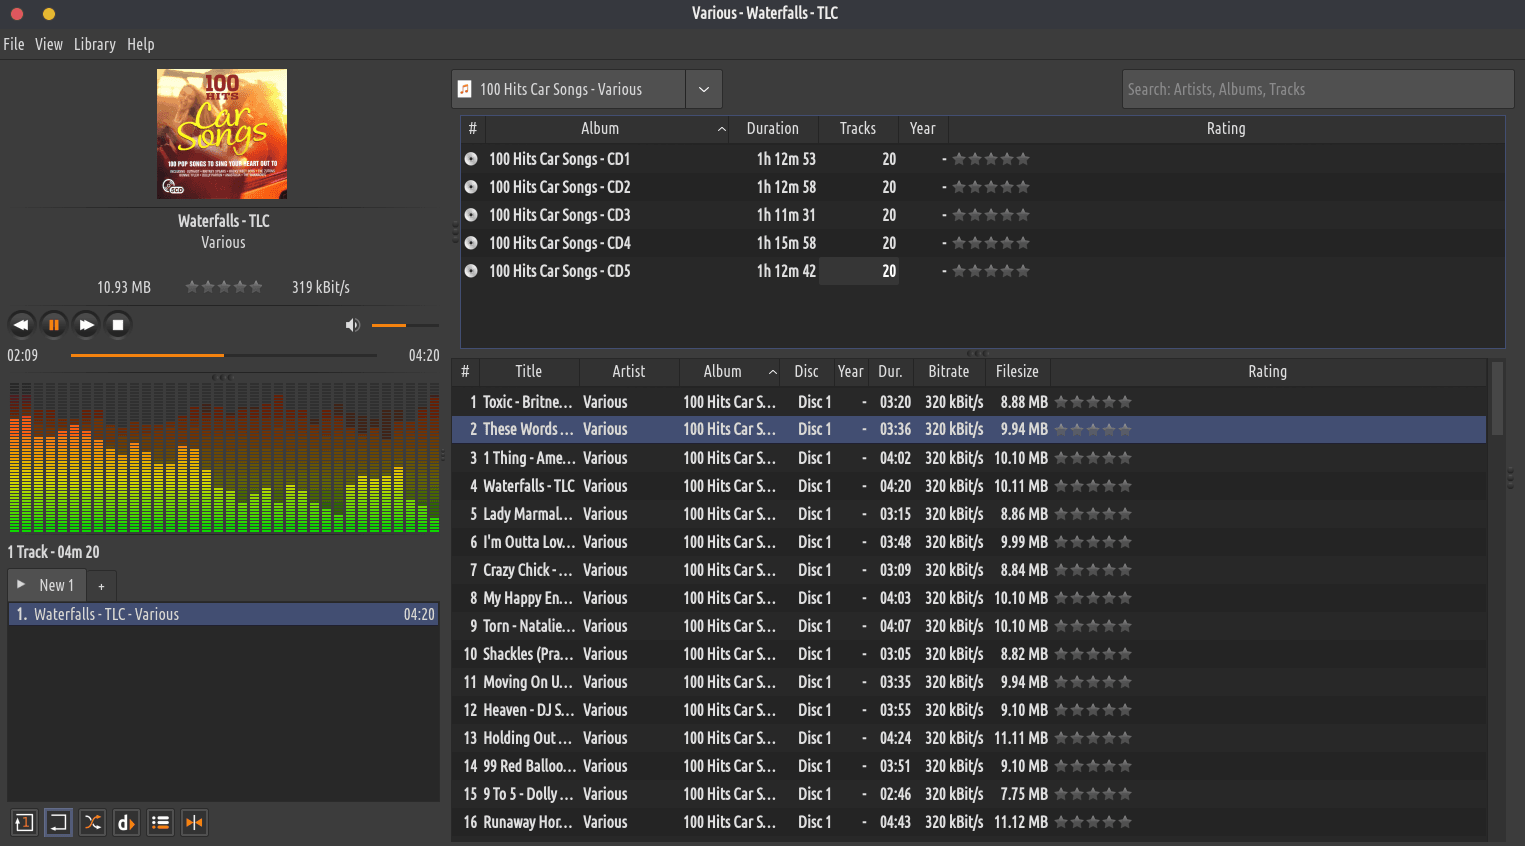The image size is (1525, 846).
Task: Click play icon on New 1 playlist tab
Action: pyautogui.click(x=21, y=584)
